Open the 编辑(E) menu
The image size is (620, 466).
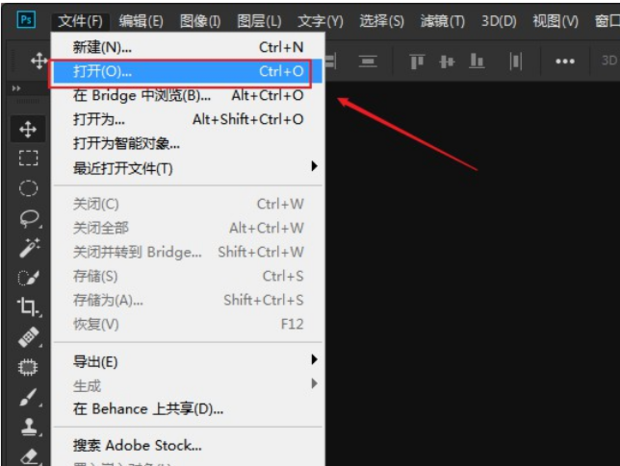point(141,21)
